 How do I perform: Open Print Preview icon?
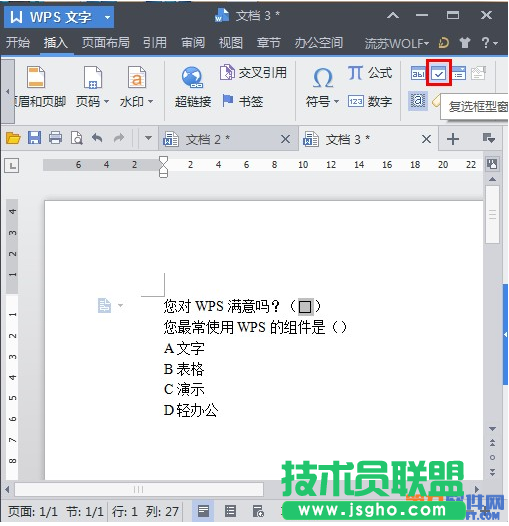click(77, 138)
